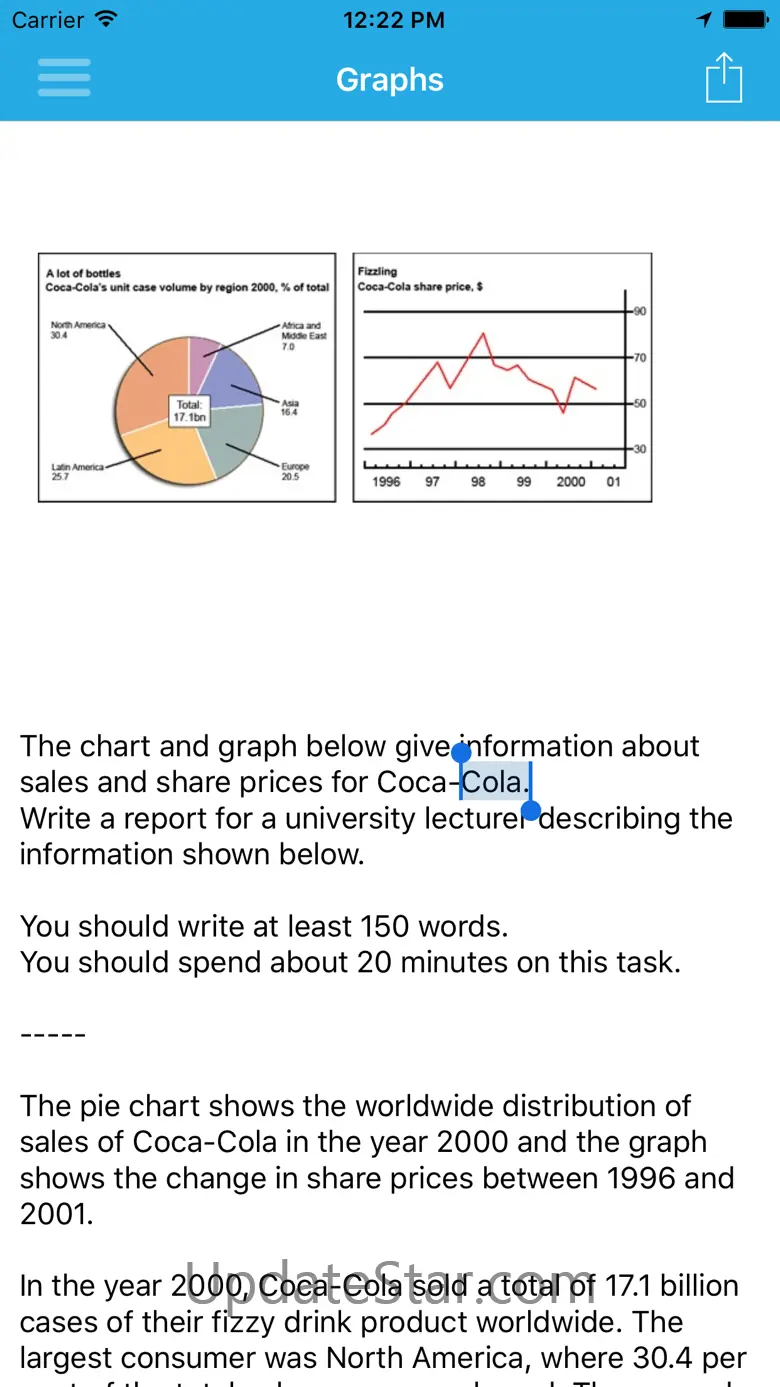Tap 'You should write at least 150 words.'
This screenshot has height=1387, width=780.
tap(264, 926)
